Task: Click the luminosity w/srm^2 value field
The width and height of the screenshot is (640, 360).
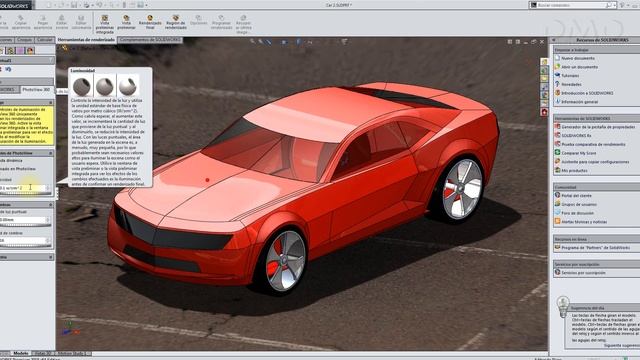Action: tap(22, 188)
